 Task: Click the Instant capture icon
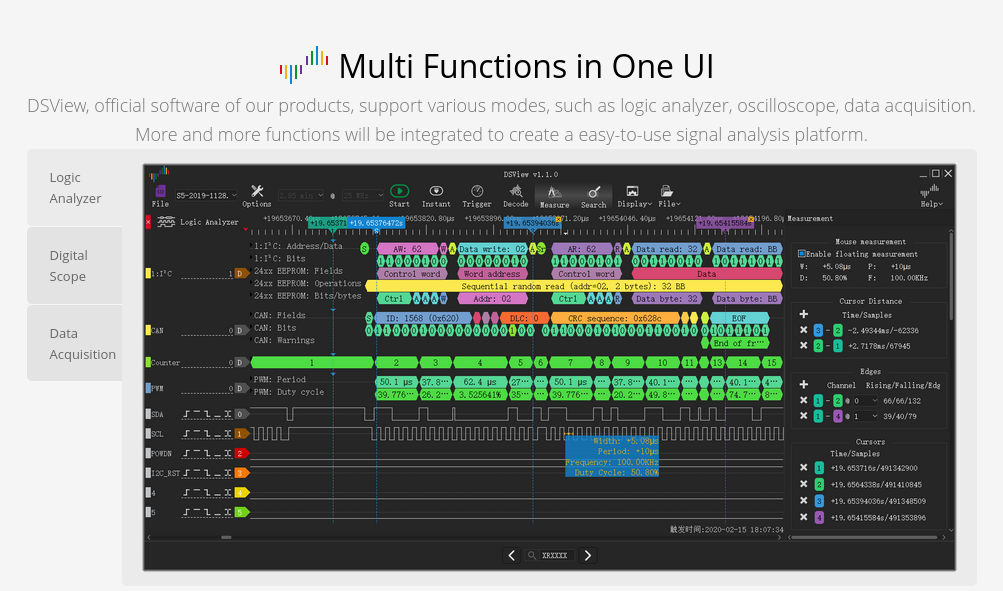click(436, 191)
